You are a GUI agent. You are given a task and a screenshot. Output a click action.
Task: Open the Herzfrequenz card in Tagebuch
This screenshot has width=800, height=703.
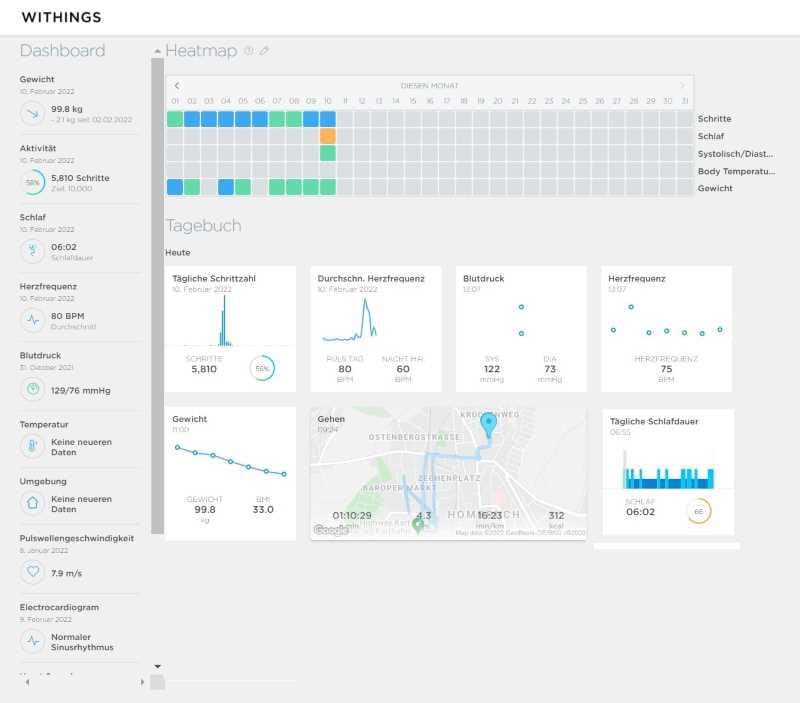(x=667, y=329)
